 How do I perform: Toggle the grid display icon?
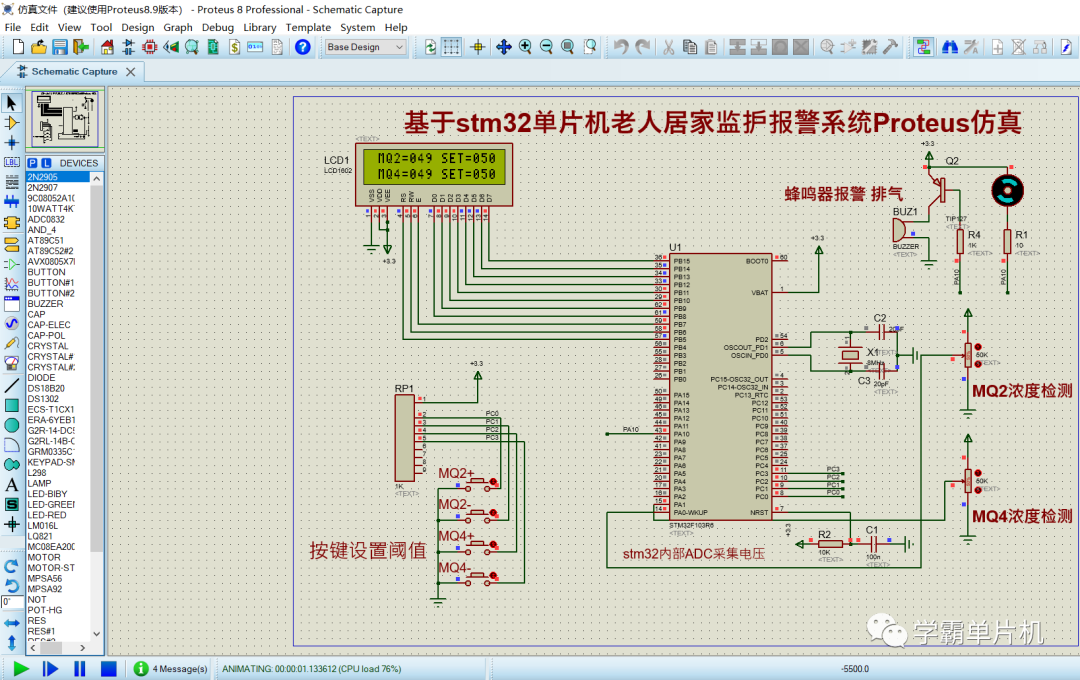451,47
